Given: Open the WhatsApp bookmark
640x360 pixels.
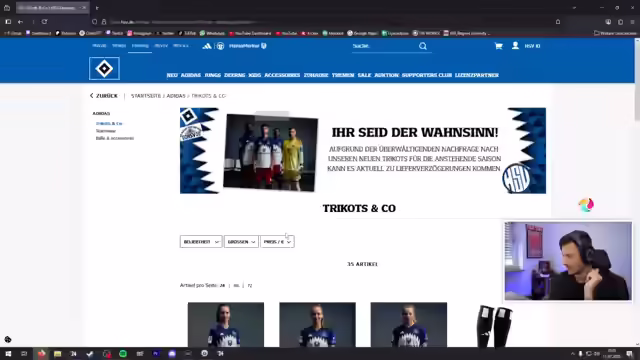Looking at the screenshot, I should [x=212, y=33].
